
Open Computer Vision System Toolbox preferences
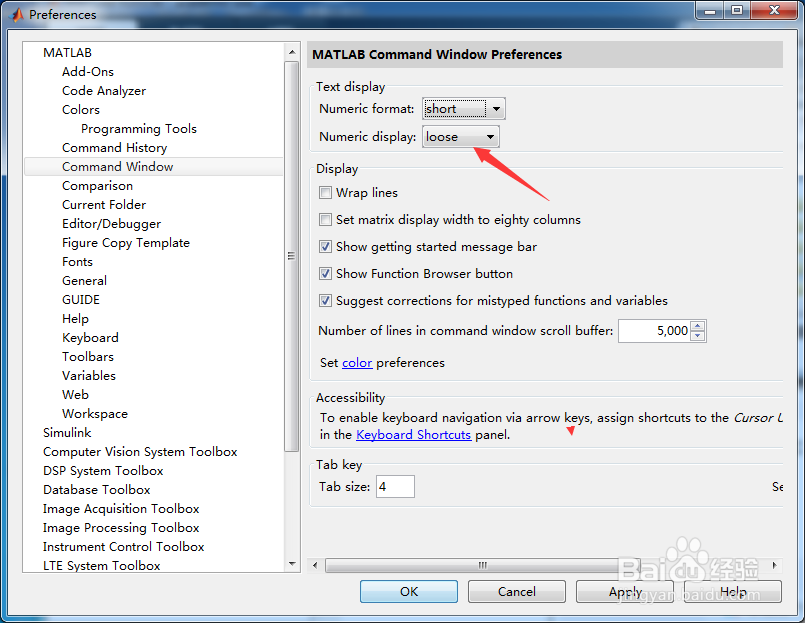[140, 452]
